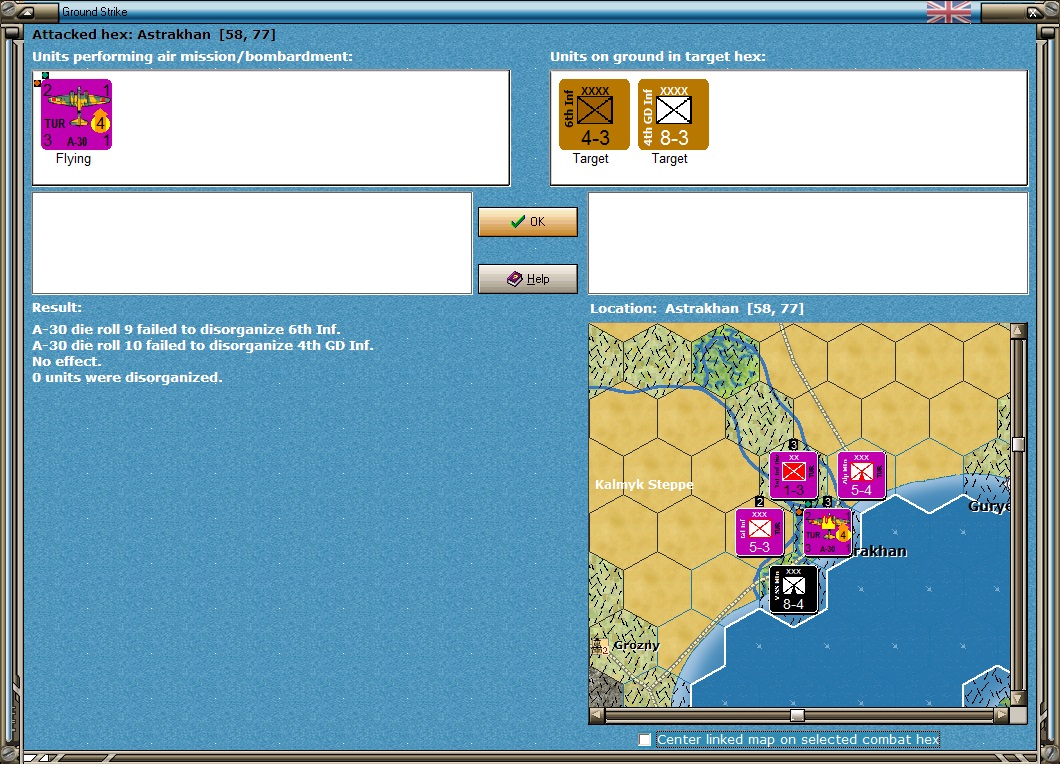This screenshot has width=1060, height=764.
Task: Click result line 'A-30 die roll 9 failed to disorganize 6th Inf.'
Action: (x=186, y=329)
